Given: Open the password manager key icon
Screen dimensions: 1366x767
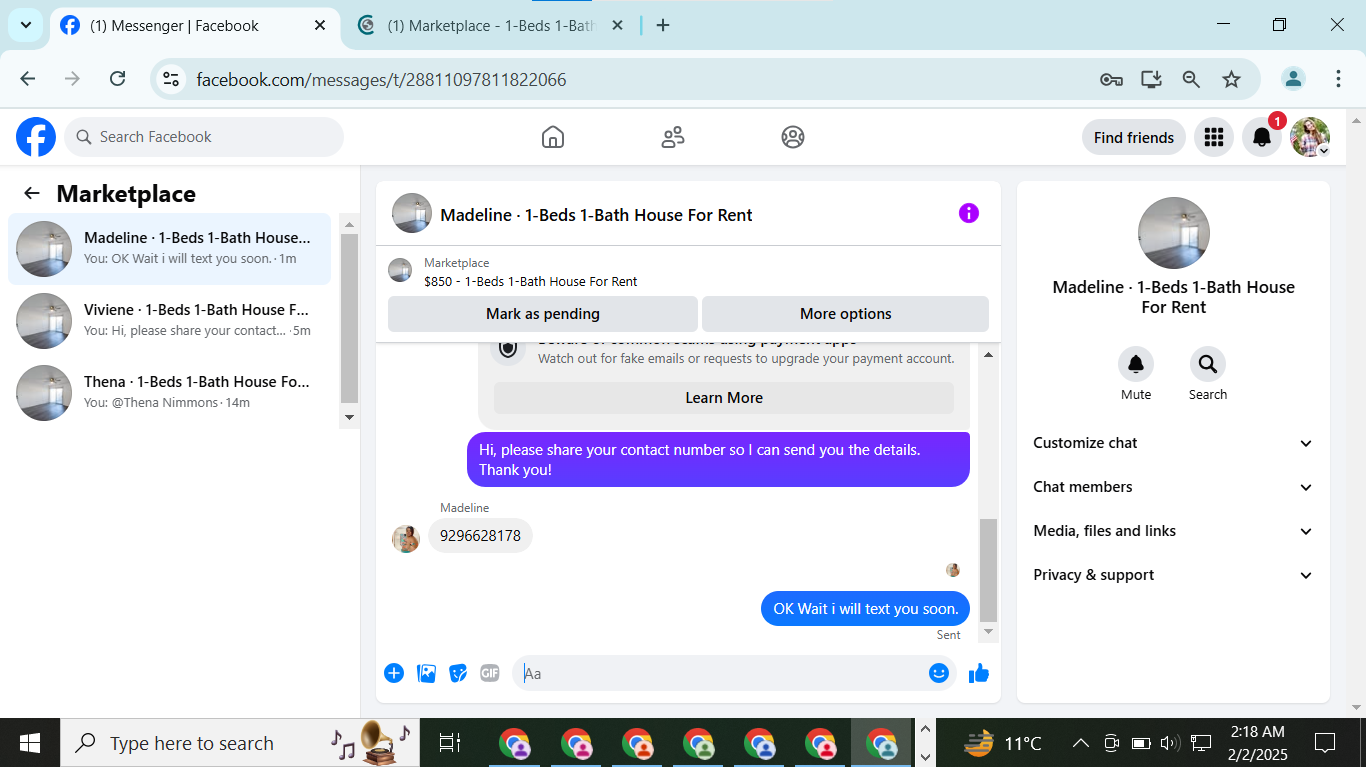Looking at the screenshot, I should [x=1111, y=79].
